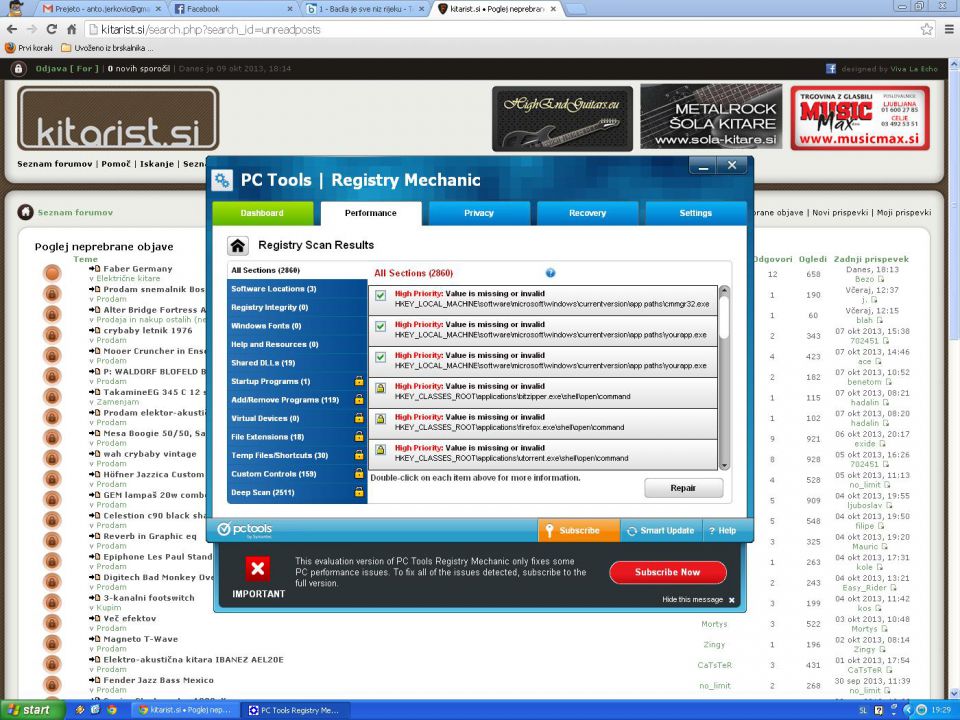
Task: Click the home icon beside Registry Scan Results
Action: 238,246
